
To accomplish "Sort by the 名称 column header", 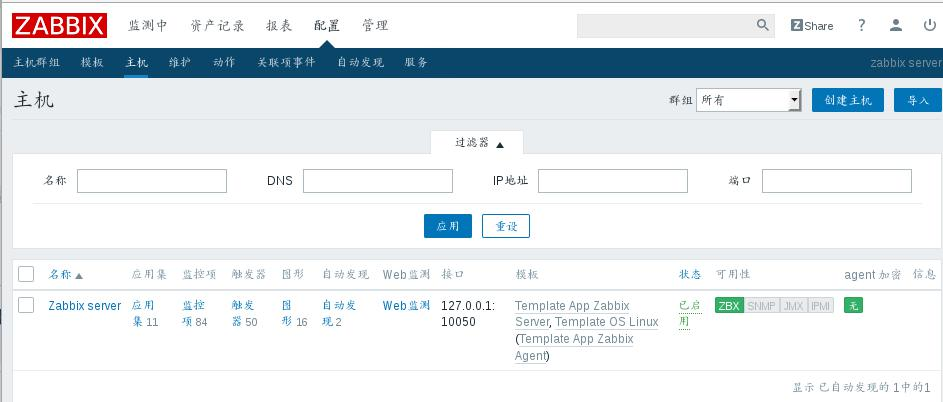I will point(66,274).
